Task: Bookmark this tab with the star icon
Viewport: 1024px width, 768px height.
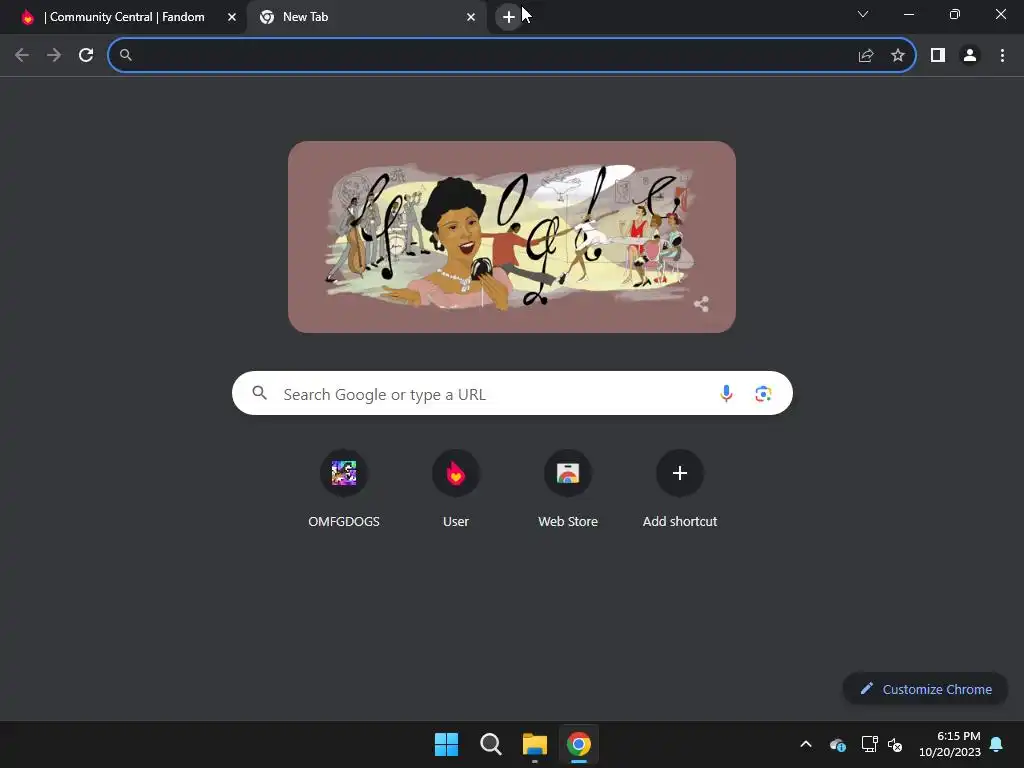Action: (898, 56)
